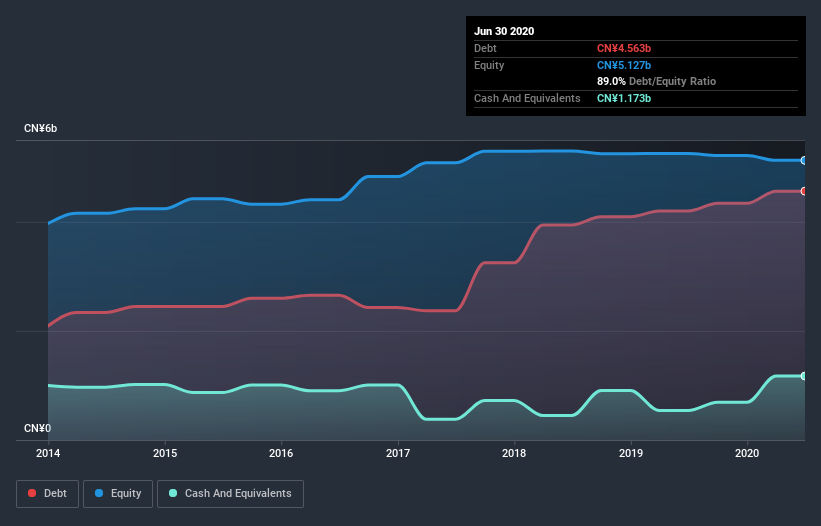The height and width of the screenshot is (526, 821).
Task: Click the 2018 x-axis label
Action: click(514, 453)
